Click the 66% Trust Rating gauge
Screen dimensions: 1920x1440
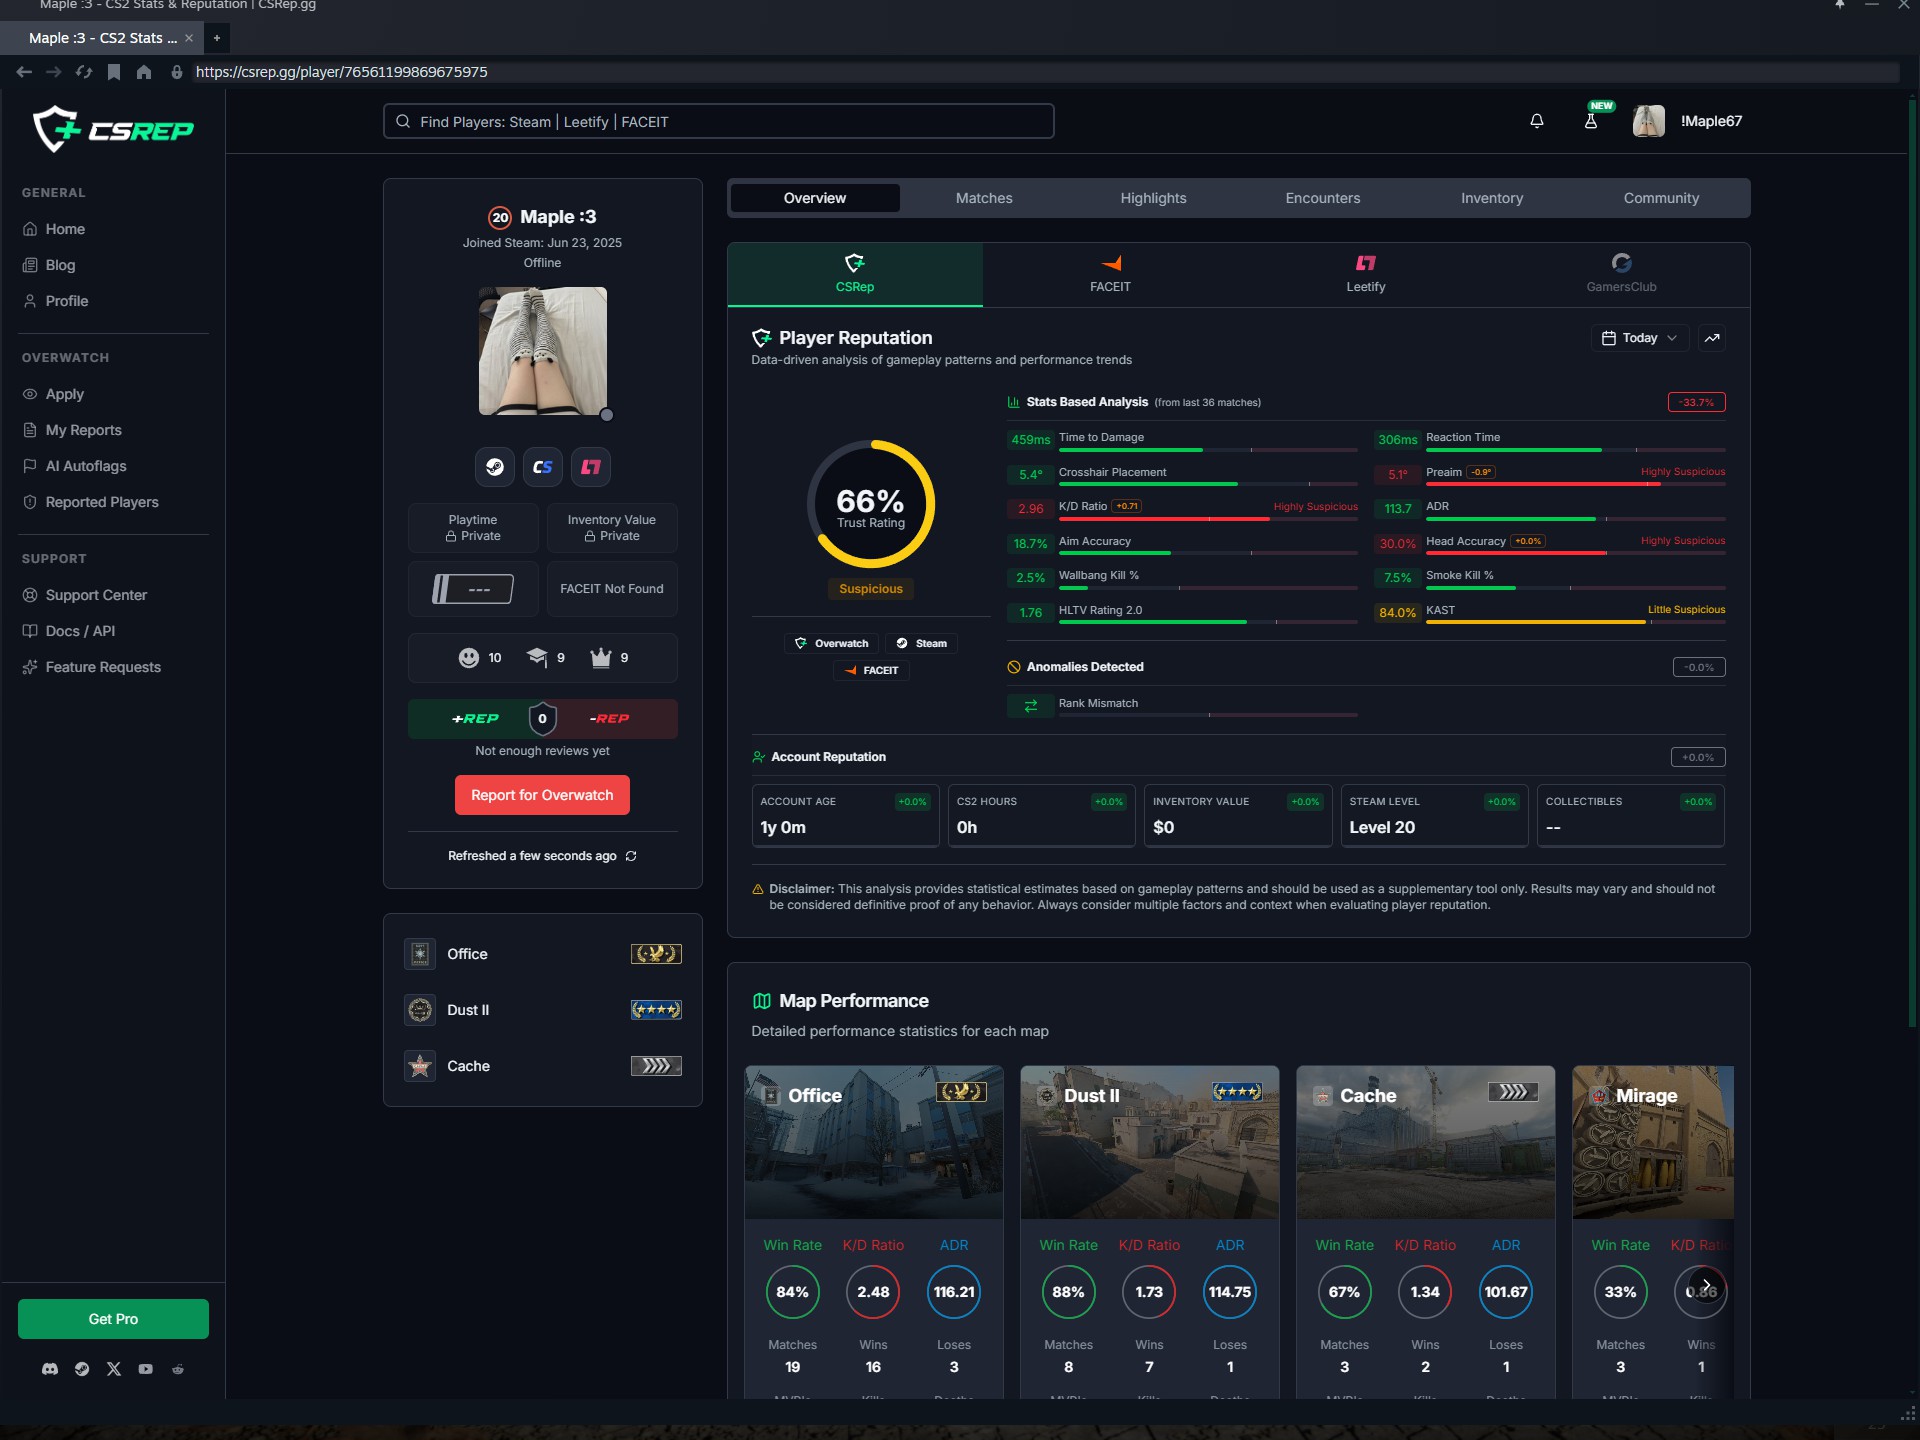point(871,504)
